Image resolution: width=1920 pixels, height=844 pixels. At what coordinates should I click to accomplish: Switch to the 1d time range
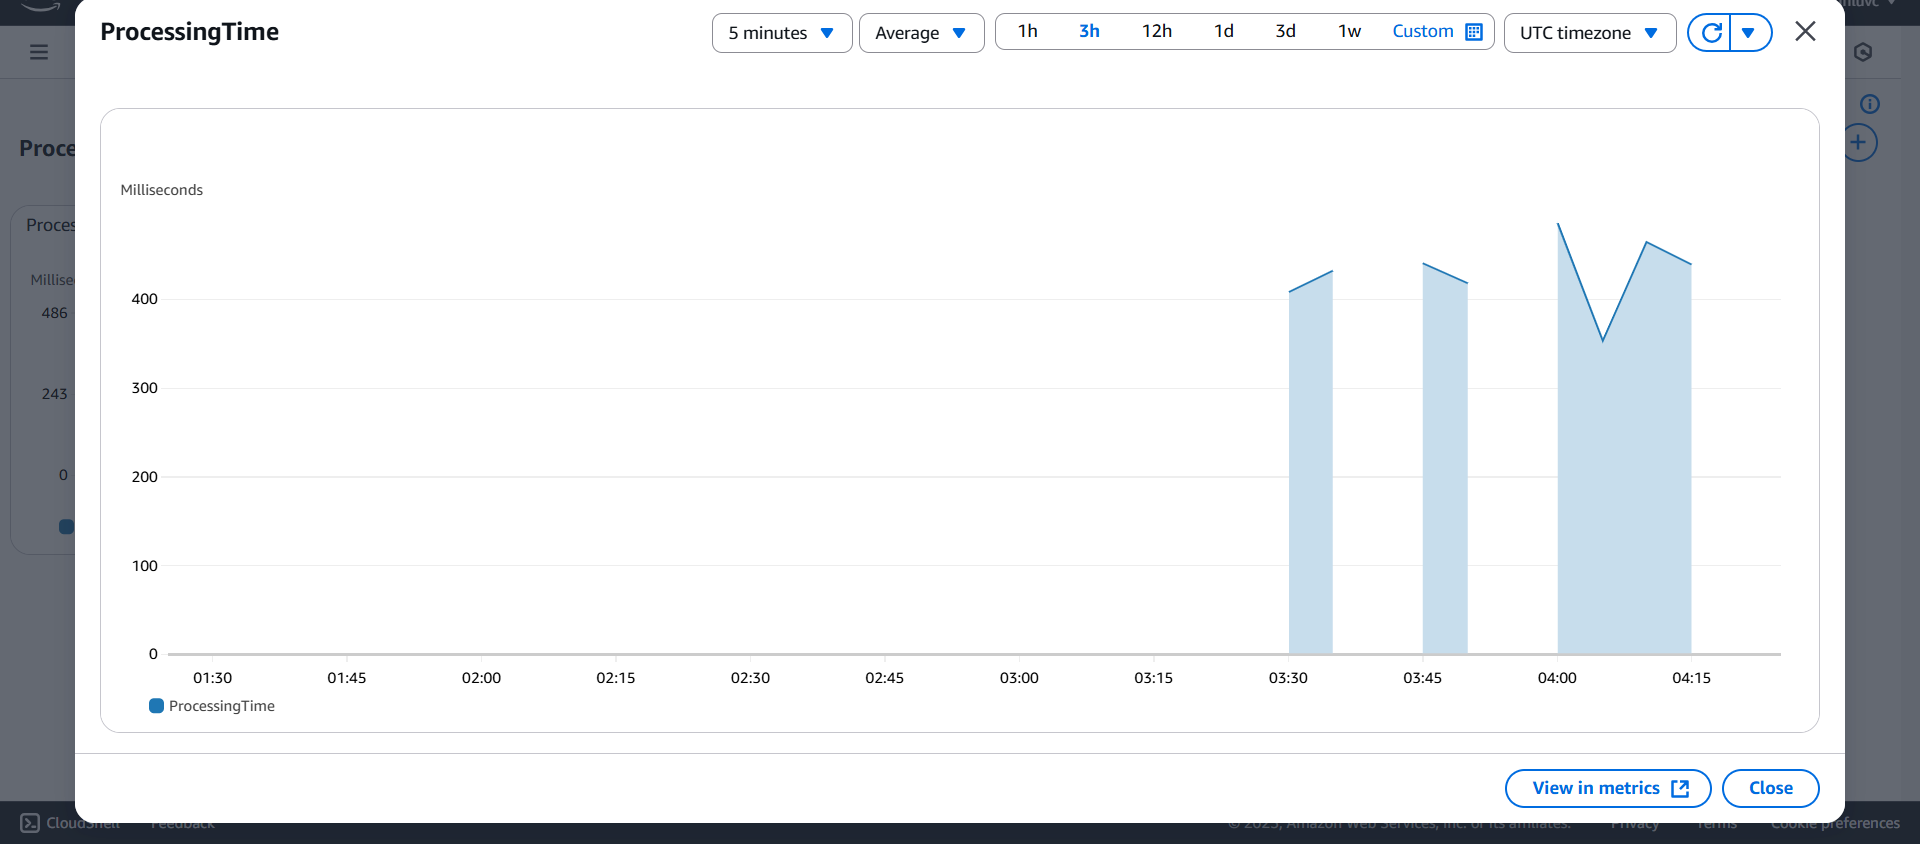(1223, 32)
